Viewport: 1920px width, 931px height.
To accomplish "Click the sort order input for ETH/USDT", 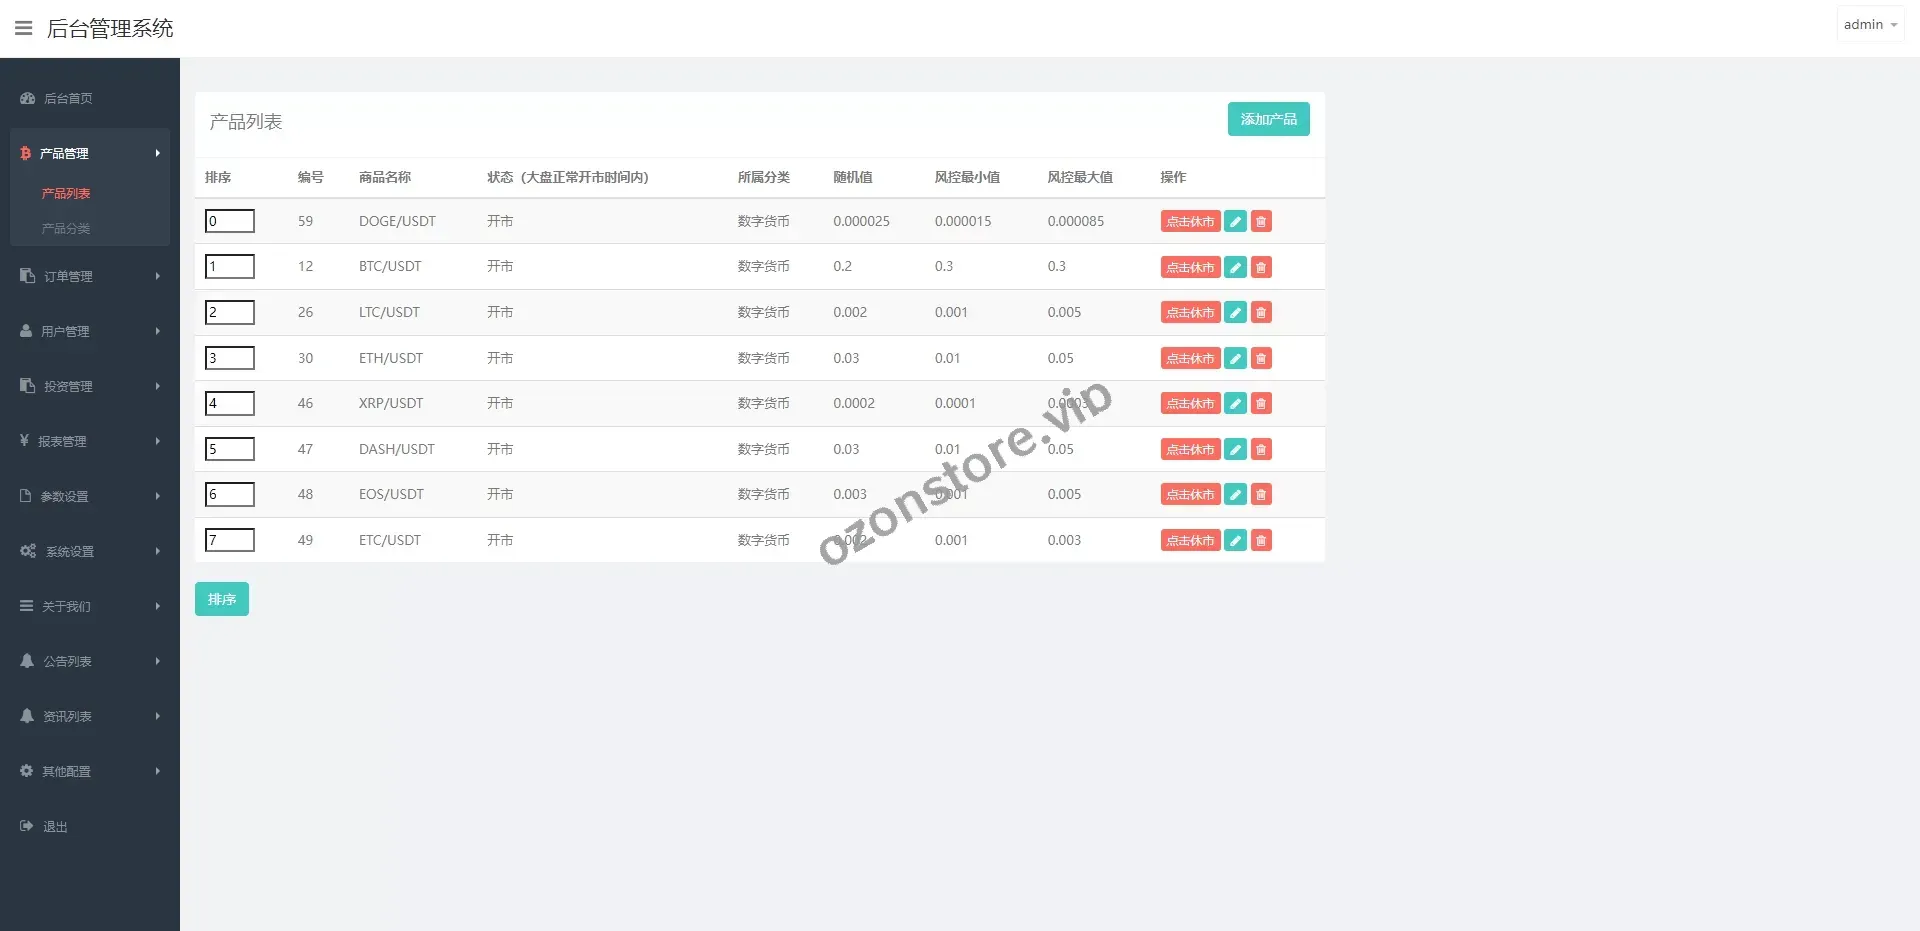I will [230, 358].
